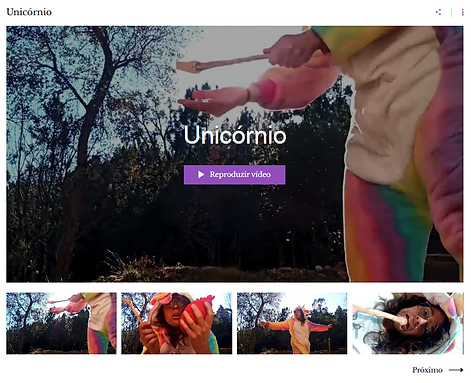Click the share icon at top right

coord(438,12)
